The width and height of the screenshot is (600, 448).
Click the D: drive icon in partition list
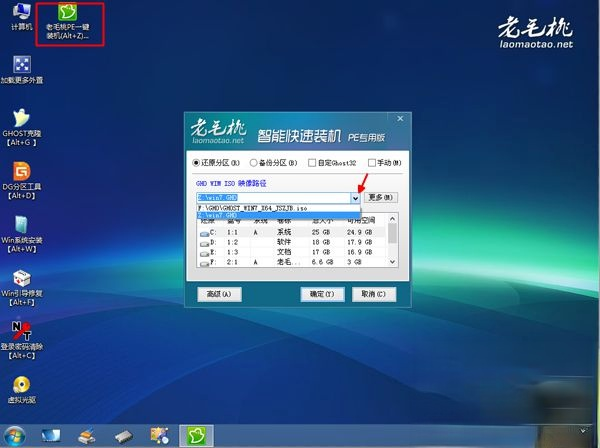point(204,243)
